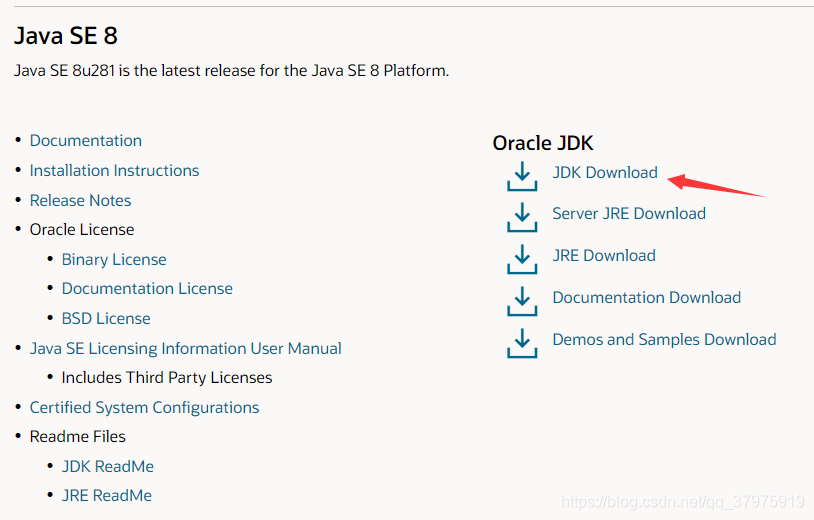Open the Documentation Download link
Screen dimensions: 814x520
pos(646,297)
